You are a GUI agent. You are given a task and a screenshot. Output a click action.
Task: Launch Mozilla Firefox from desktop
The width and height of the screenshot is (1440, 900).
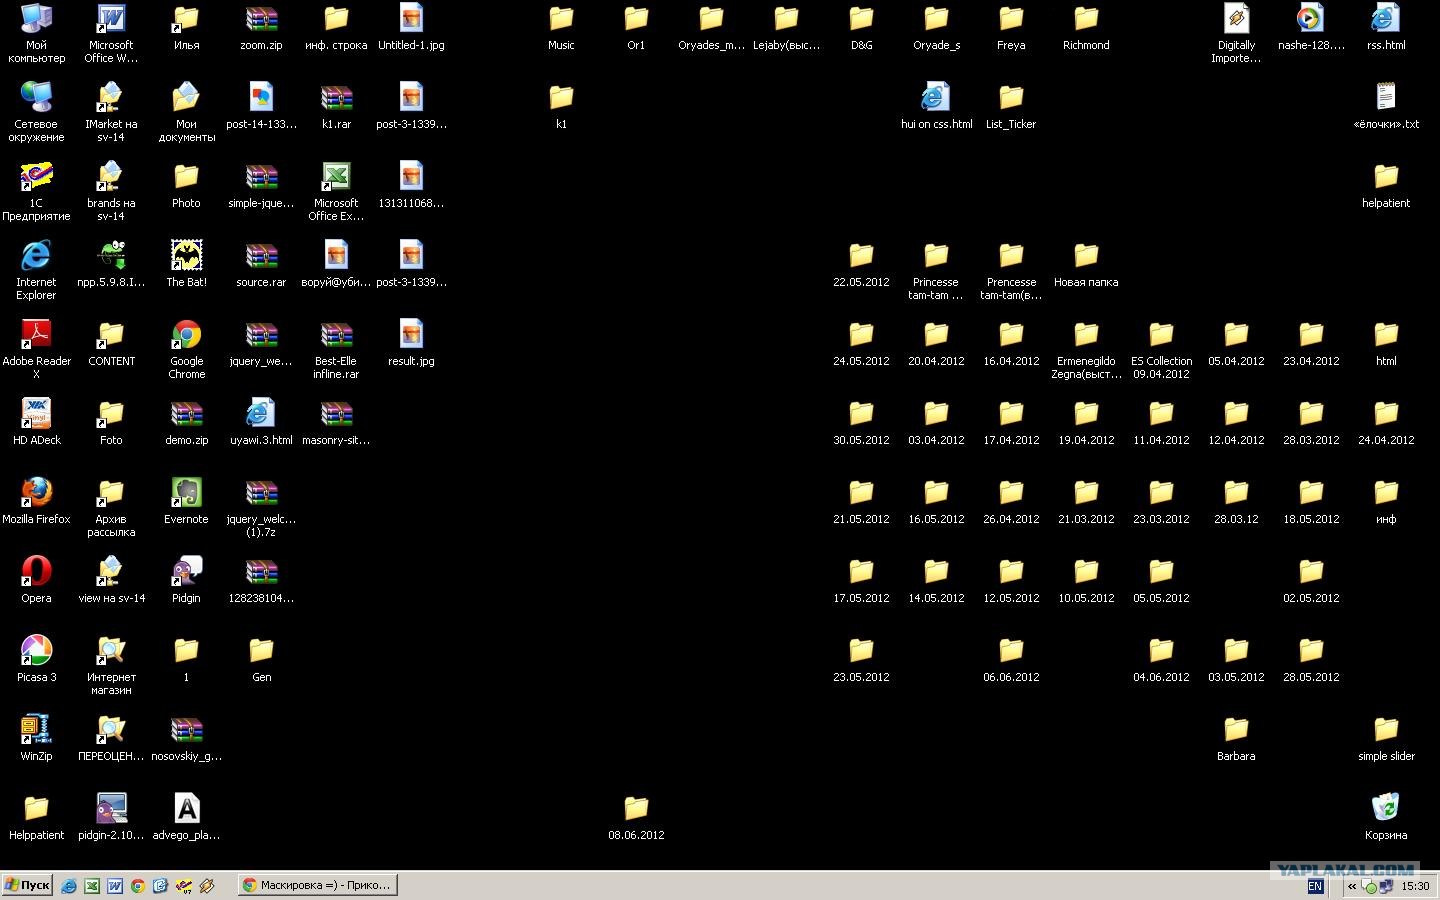coord(36,500)
